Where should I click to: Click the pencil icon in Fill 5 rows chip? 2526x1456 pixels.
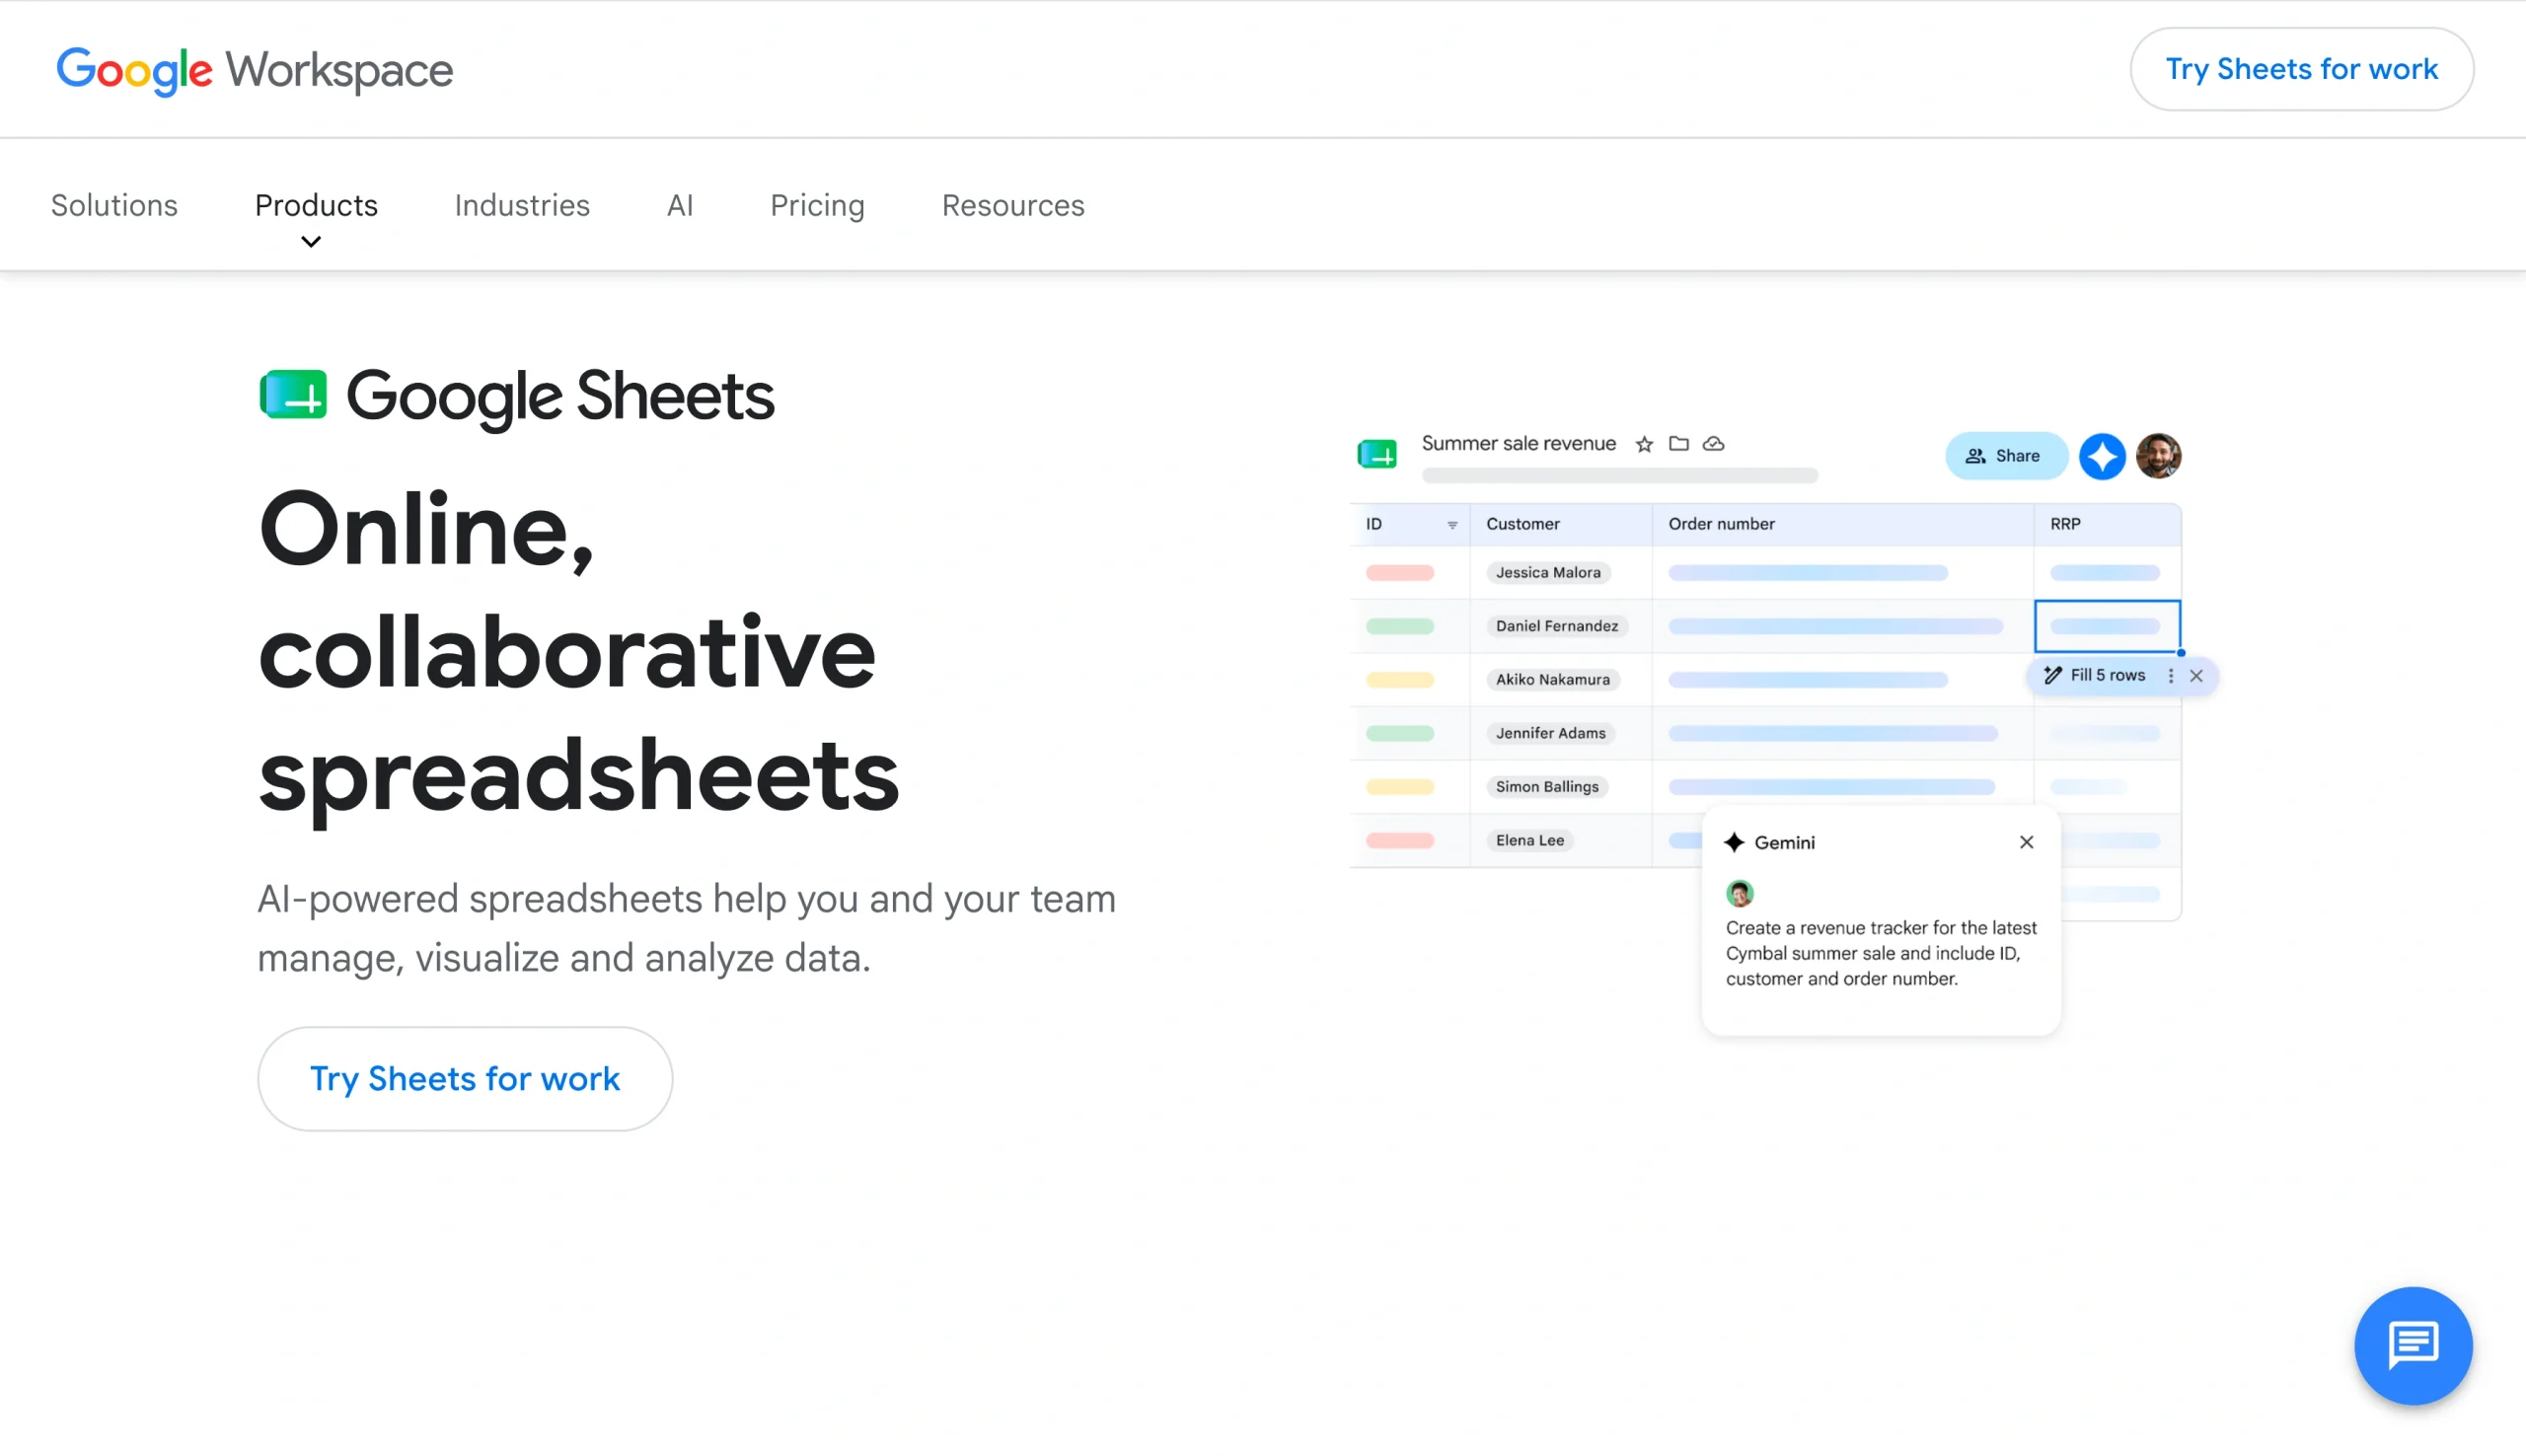click(x=2053, y=675)
